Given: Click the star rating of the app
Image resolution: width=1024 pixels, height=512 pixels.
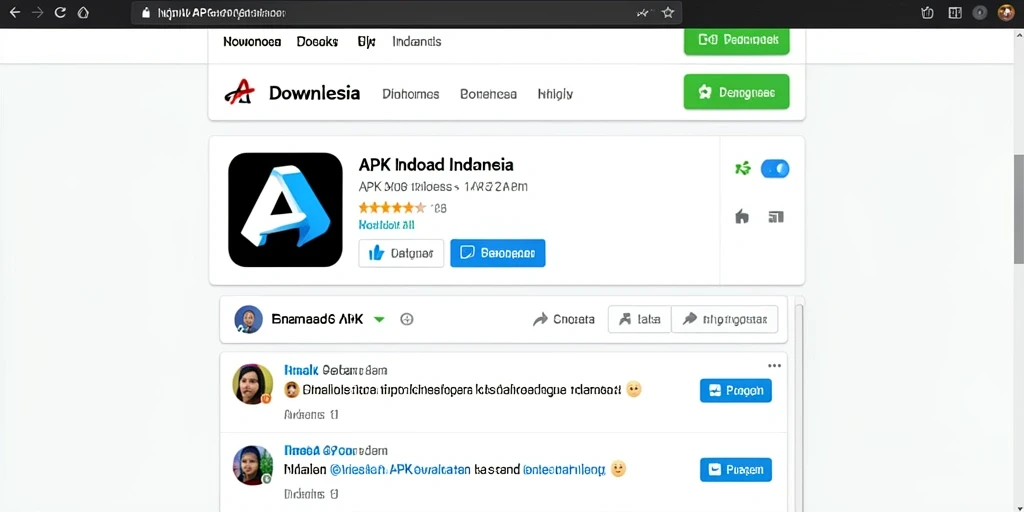Looking at the screenshot, I should 392,208.
